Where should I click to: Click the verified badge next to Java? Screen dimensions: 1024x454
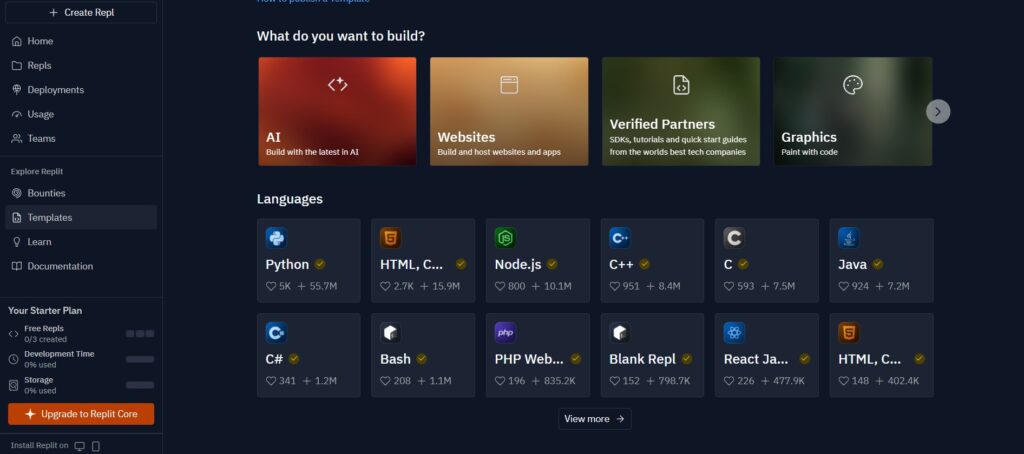878,264
